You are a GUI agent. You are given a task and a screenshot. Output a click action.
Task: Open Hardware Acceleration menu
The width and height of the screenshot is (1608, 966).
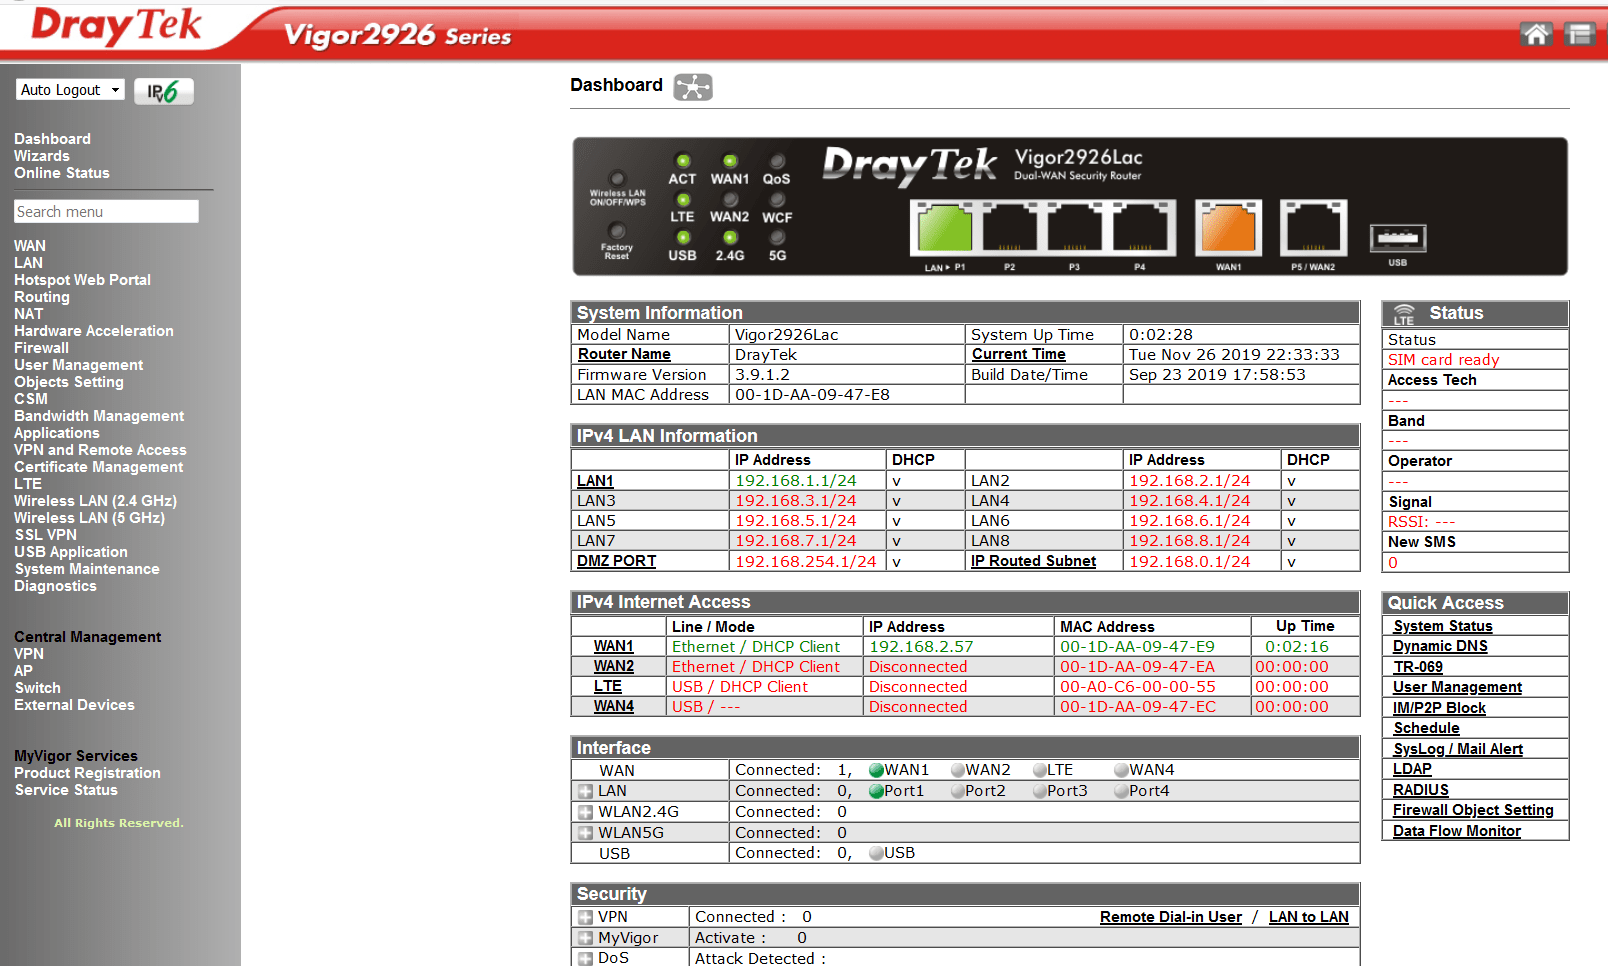[x=94, y=331]
